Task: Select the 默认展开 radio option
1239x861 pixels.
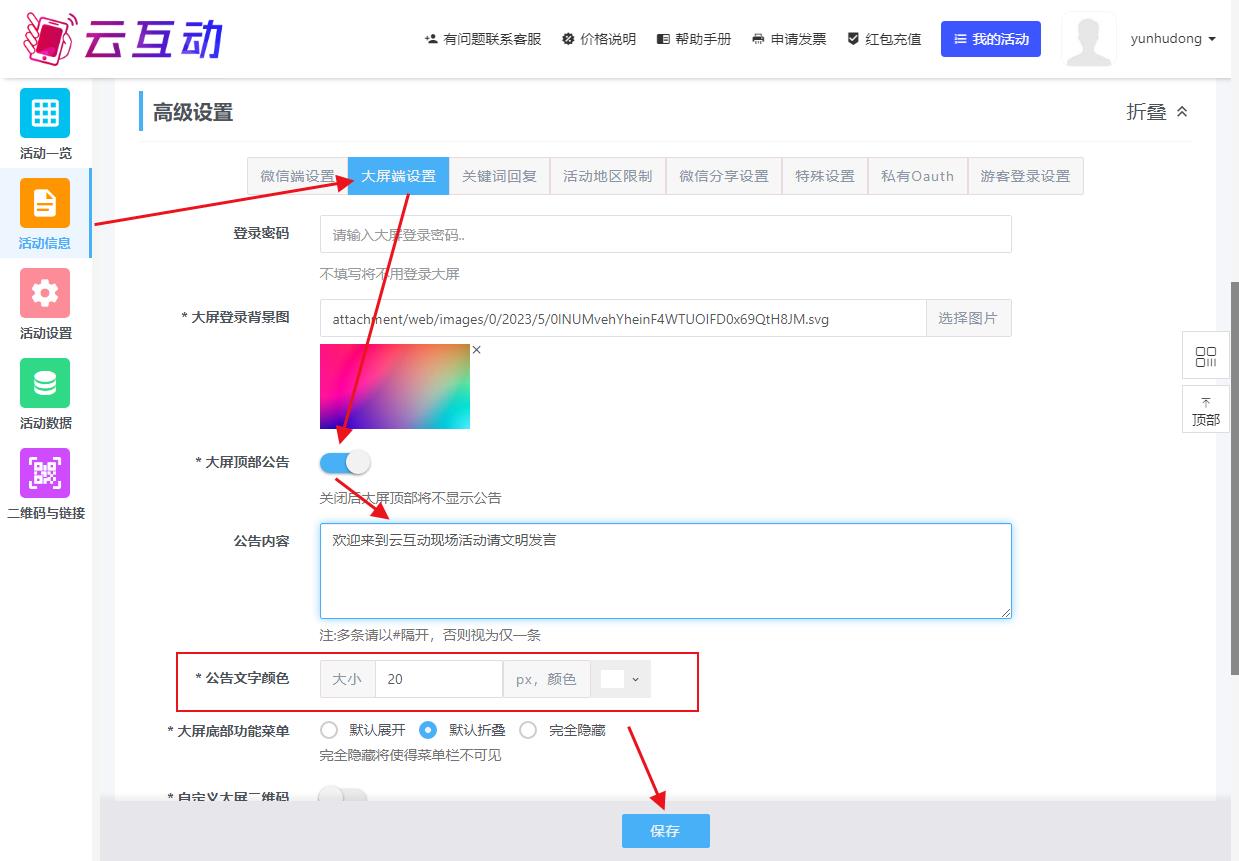Action: click(329, 730)
